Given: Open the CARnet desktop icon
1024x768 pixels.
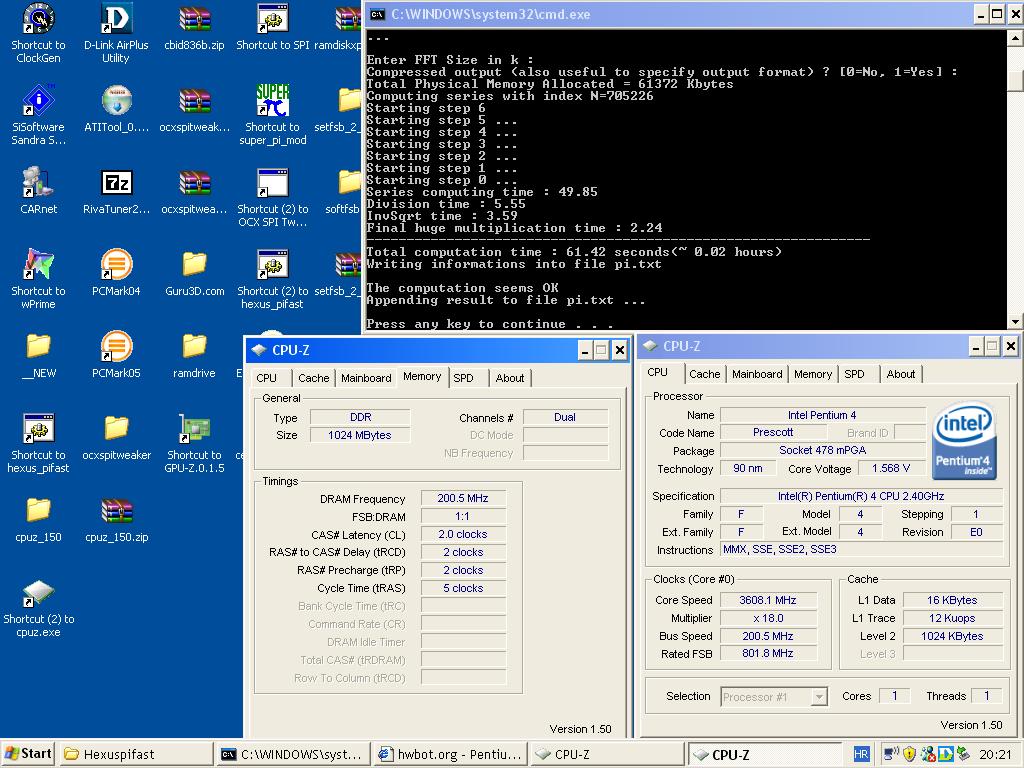Looking at the screenshot, I should [x=38, y=183].
